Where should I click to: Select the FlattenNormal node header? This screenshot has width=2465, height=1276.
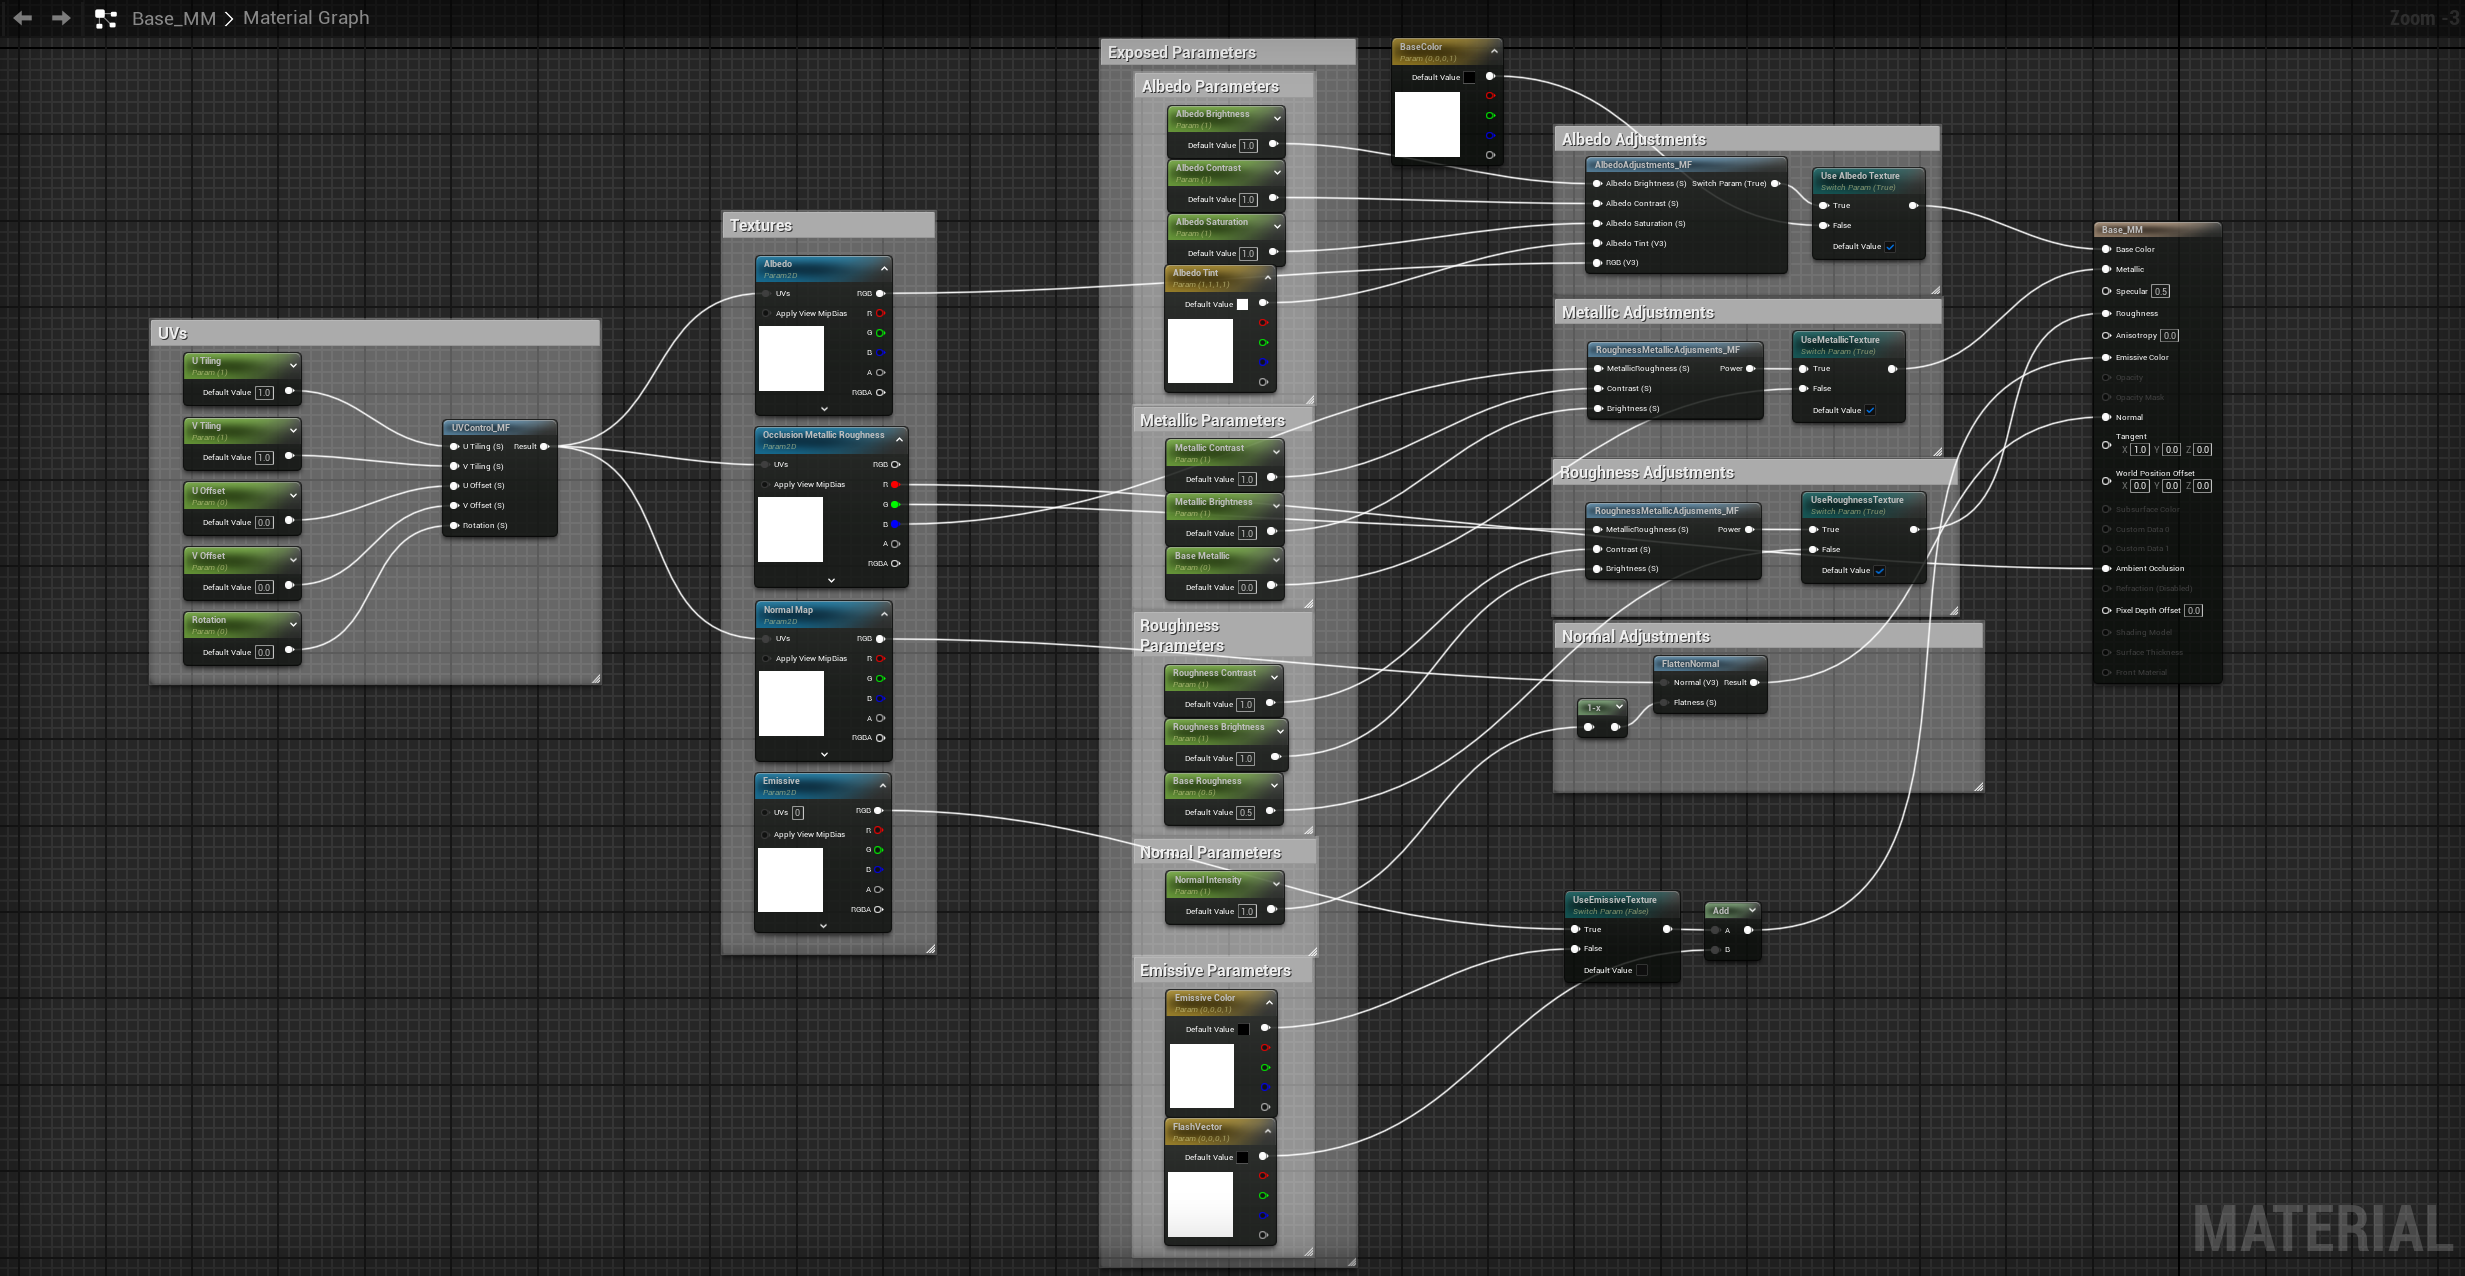tap(1711, 664)
